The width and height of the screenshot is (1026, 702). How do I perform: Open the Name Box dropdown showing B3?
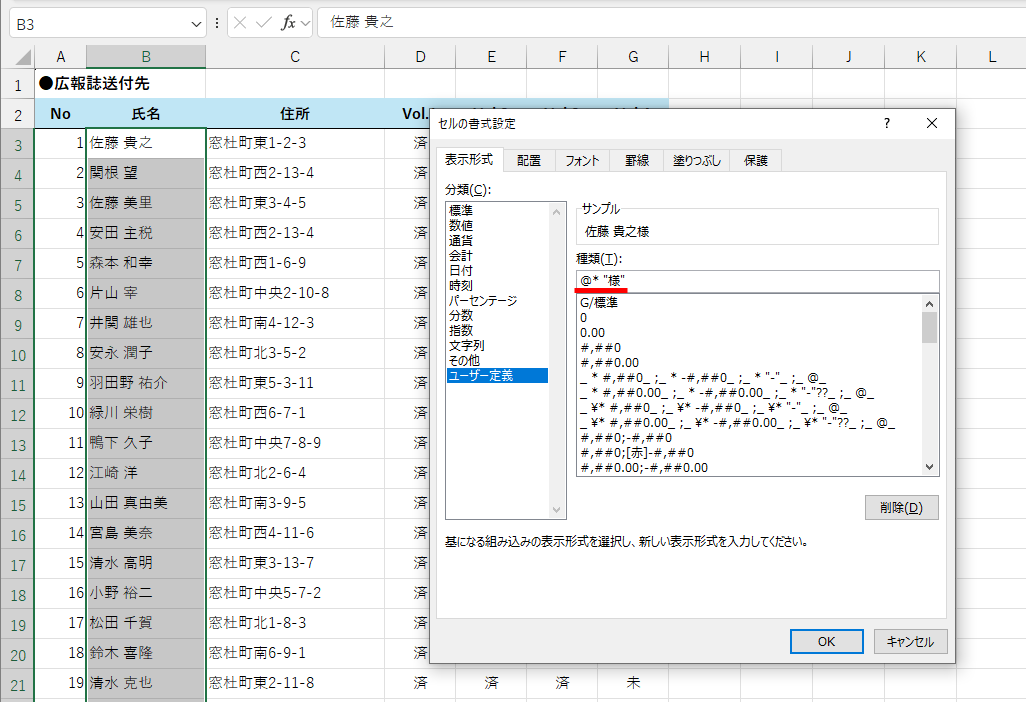tap(196, 22)
